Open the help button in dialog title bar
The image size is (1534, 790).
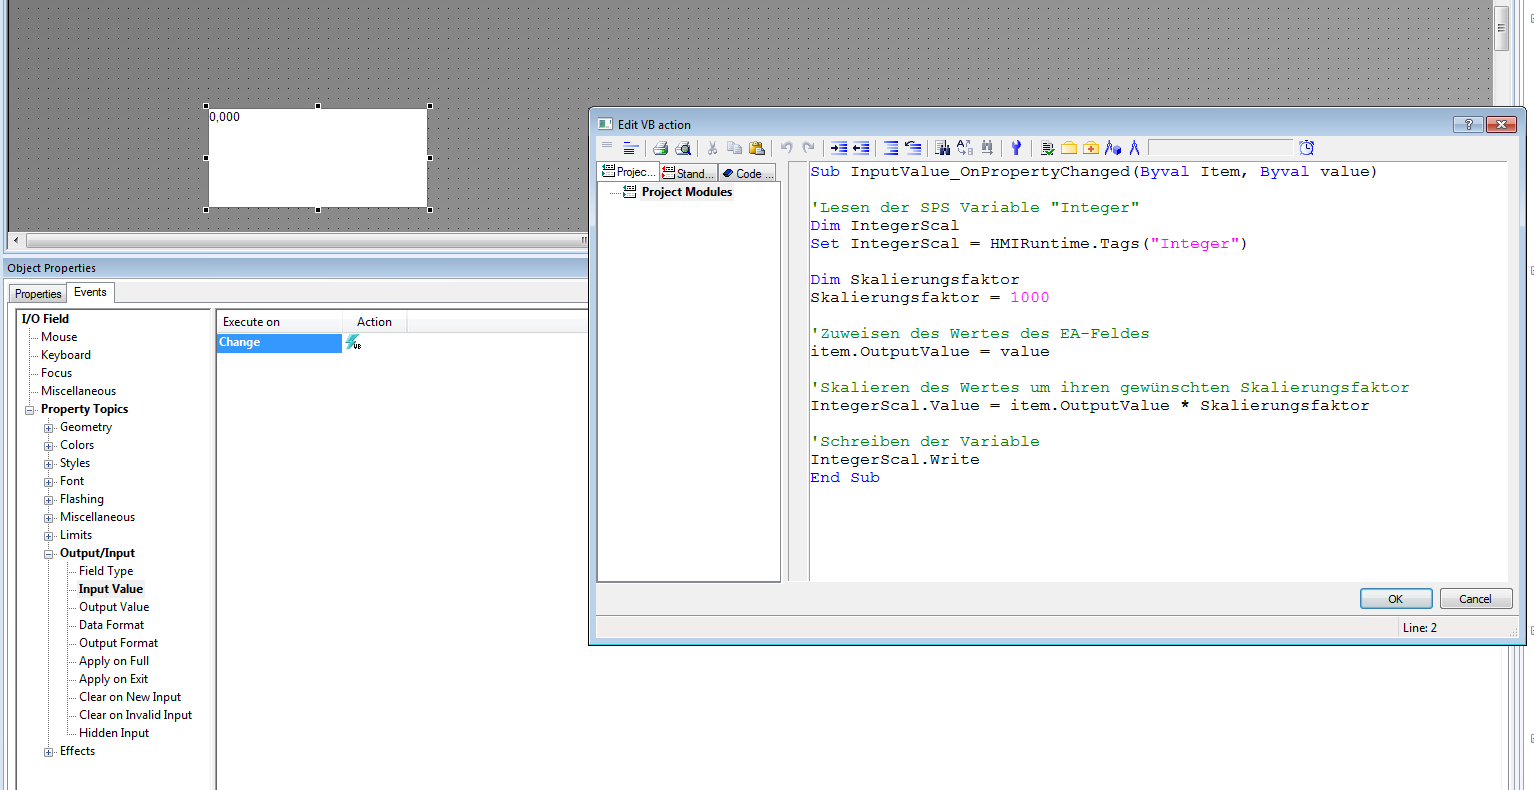pyautogui.click(x=1467, y=124)
